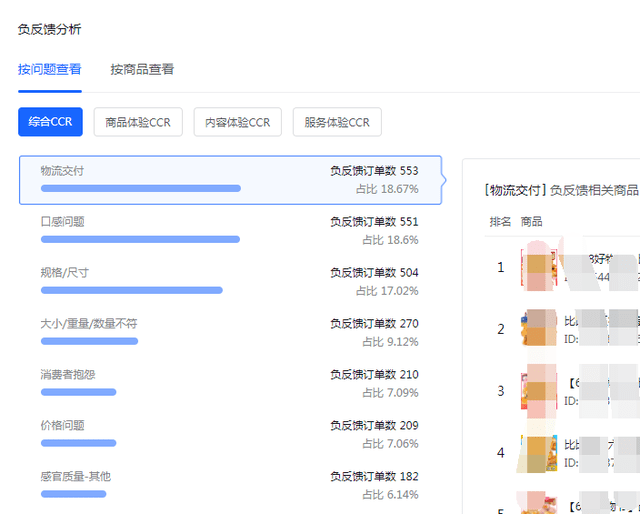The image size is (640, 514).
Task: Click the 排名 column header
Action: (x=500, y=222)
